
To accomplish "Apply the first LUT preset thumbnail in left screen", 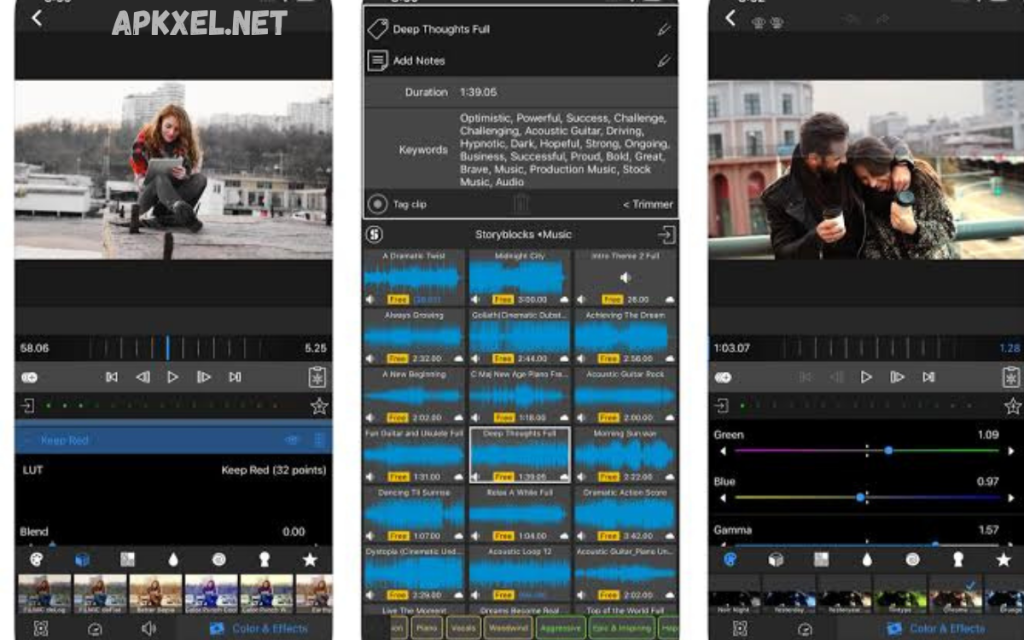I will tap(44, 594).
